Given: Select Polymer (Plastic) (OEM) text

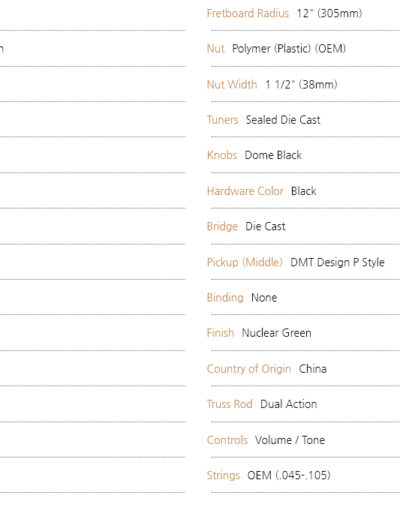Looking at the screenshot, I should point(289,49).
